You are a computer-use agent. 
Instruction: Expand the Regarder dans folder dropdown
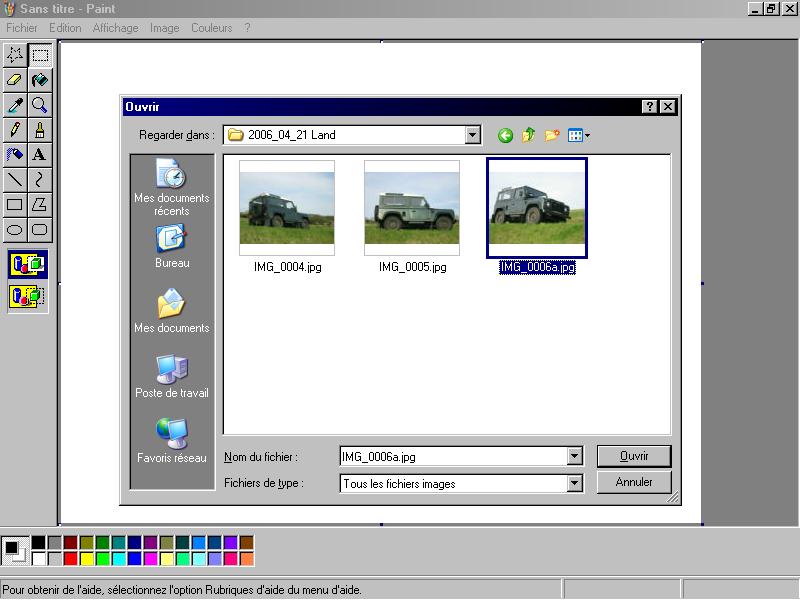[473, 135]
